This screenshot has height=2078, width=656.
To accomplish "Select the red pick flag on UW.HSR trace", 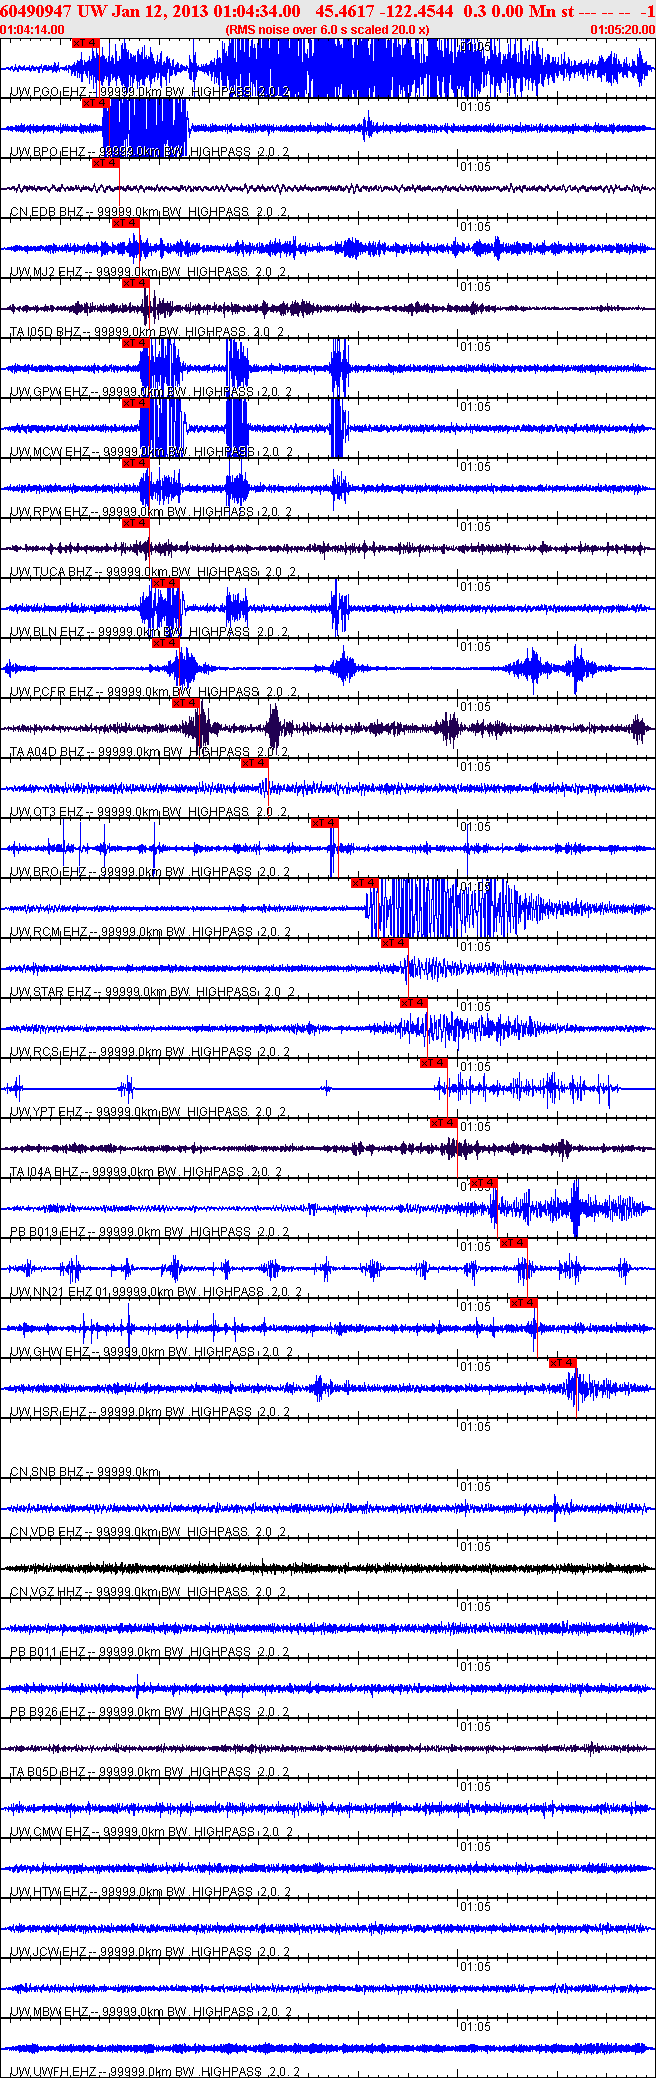I will click(563, 1362).
